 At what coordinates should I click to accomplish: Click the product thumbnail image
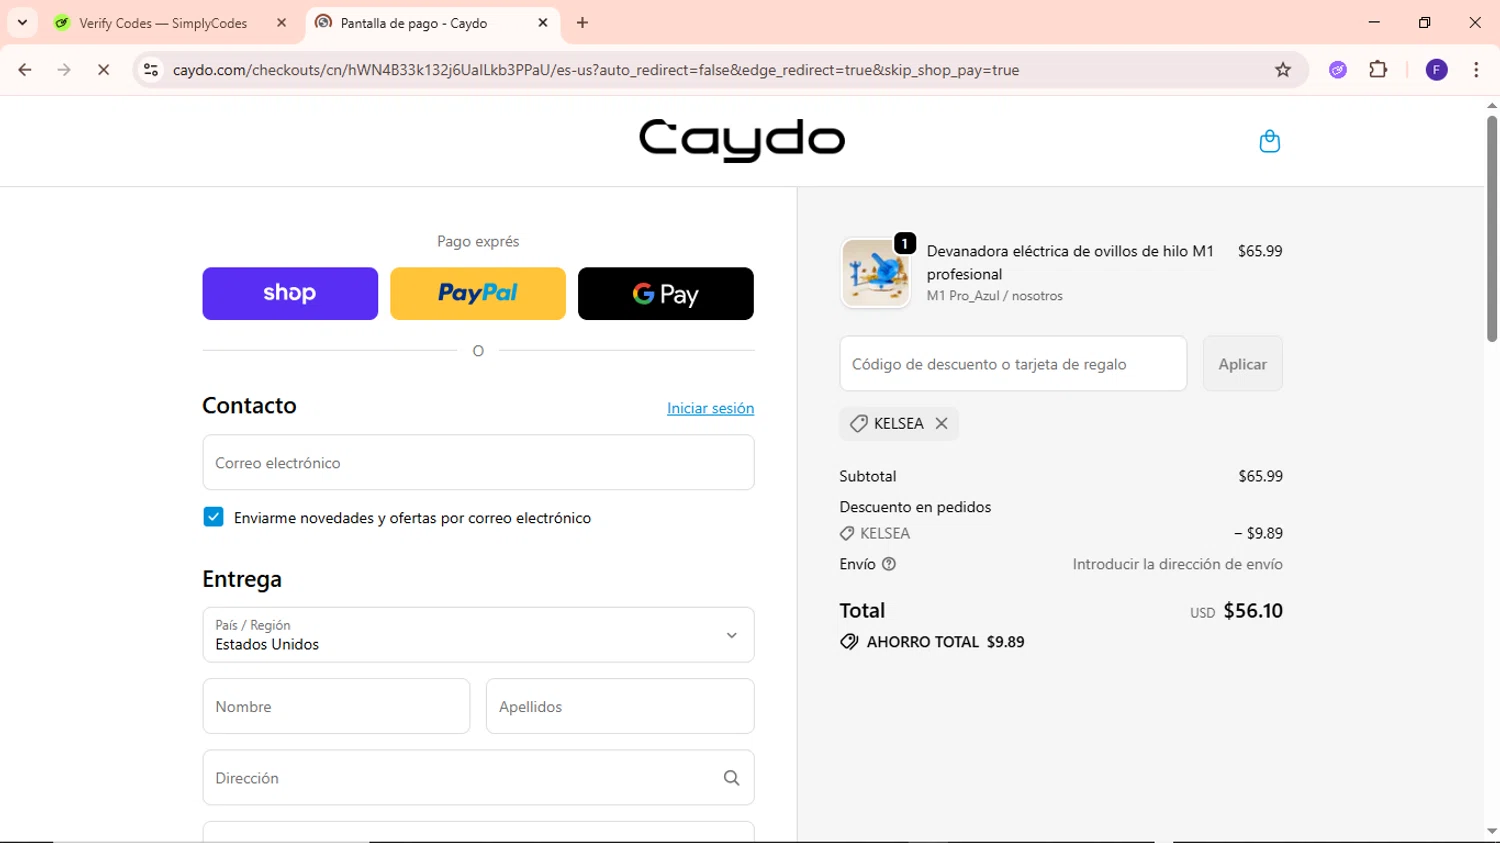point(876,272)
